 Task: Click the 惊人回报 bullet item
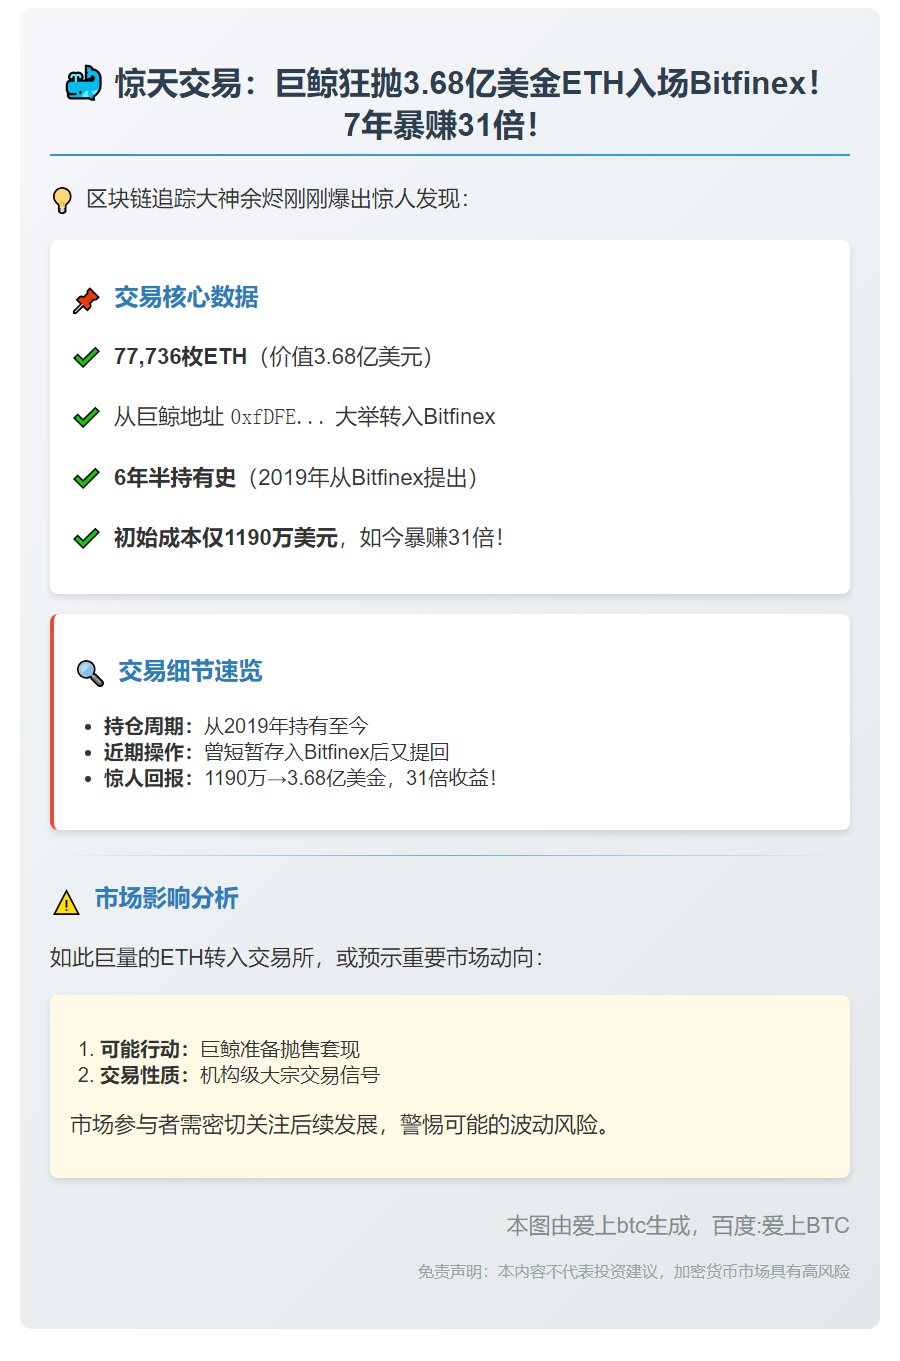(x=300, y=778)
